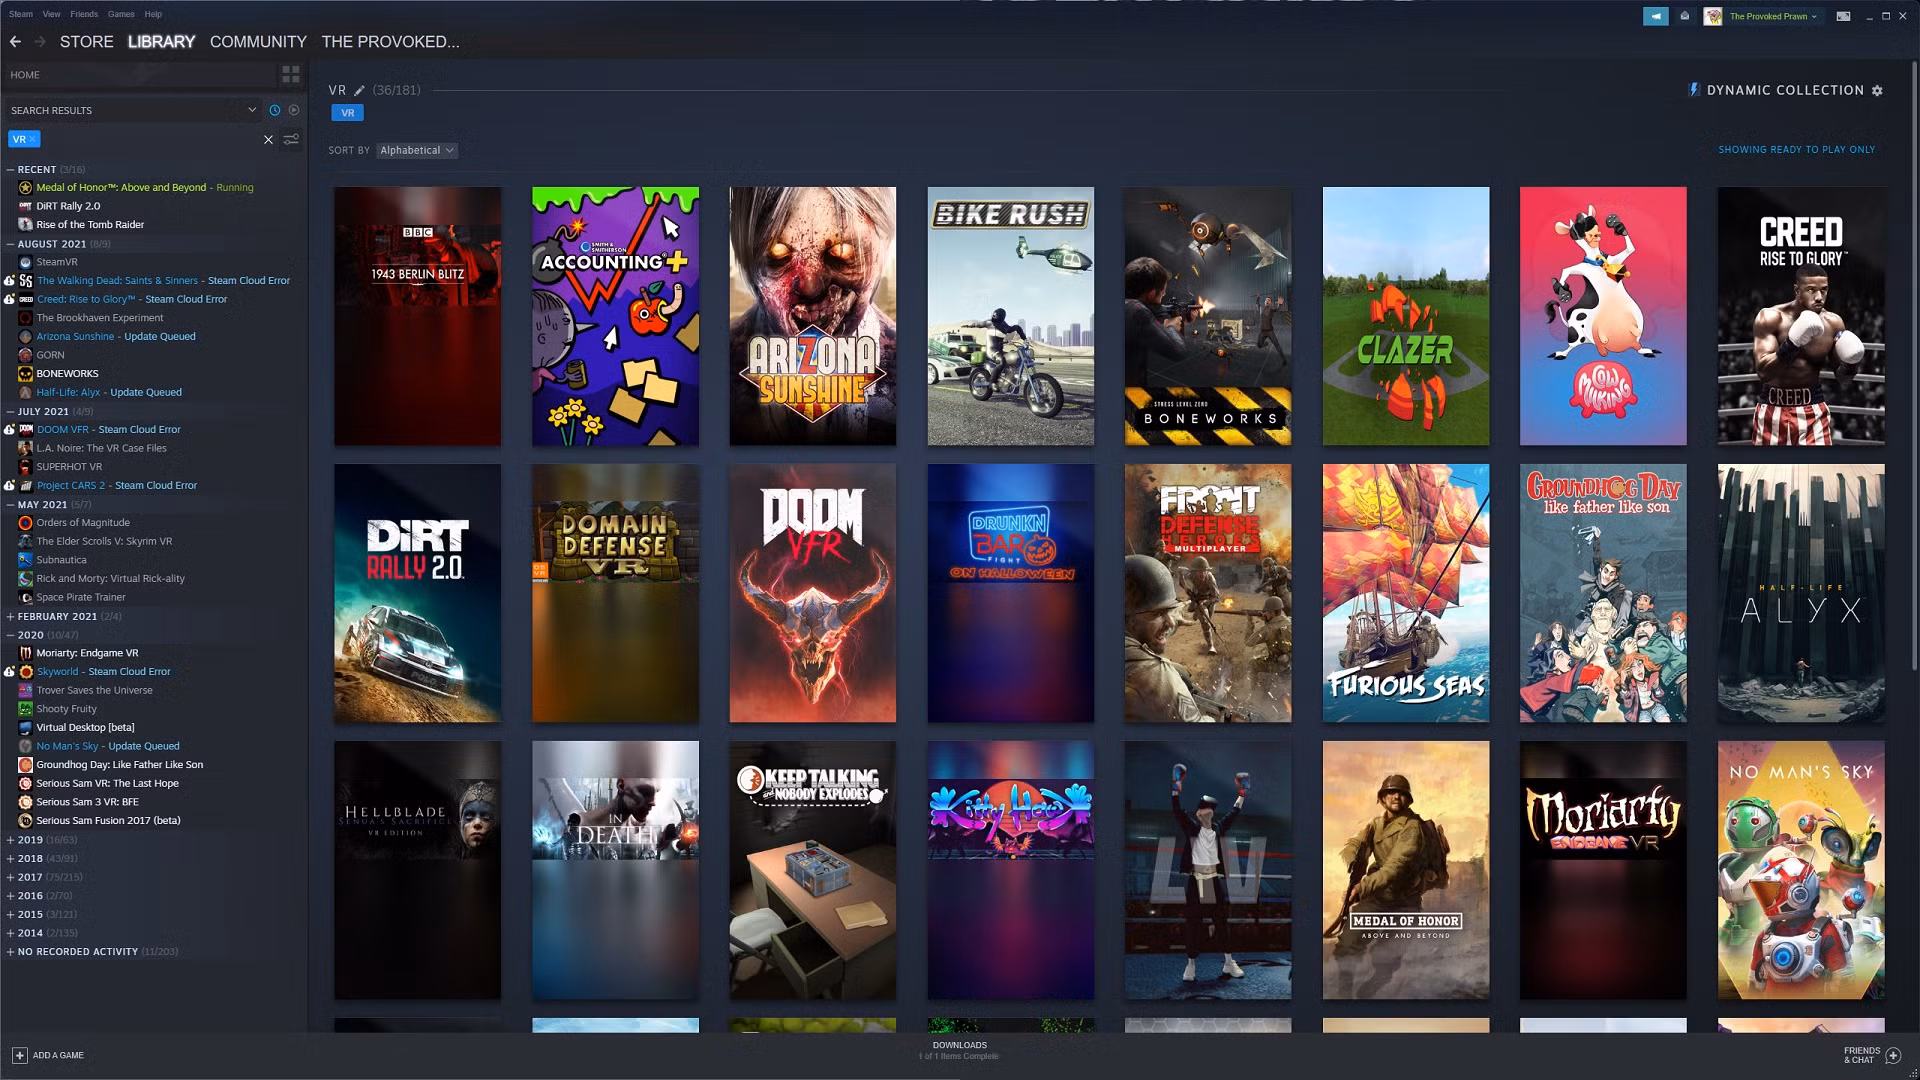Open the Creed Rise to Glory cover
This screenshot has width=1920, height=1080.
[1801, 316]
